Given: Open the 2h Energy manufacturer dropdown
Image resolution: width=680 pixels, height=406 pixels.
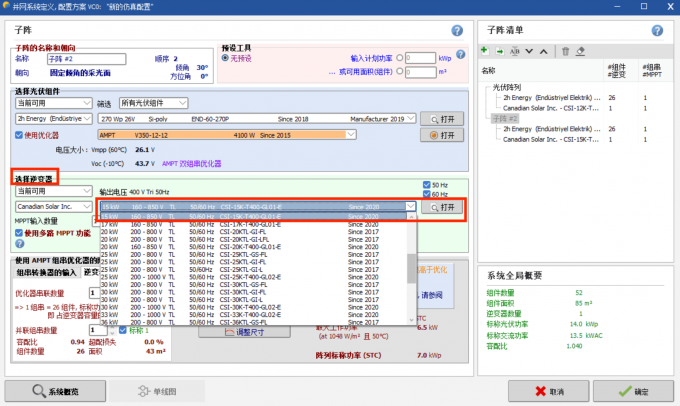Looking at the screenshot, I should pyautogui.click(x=53, y=118).
